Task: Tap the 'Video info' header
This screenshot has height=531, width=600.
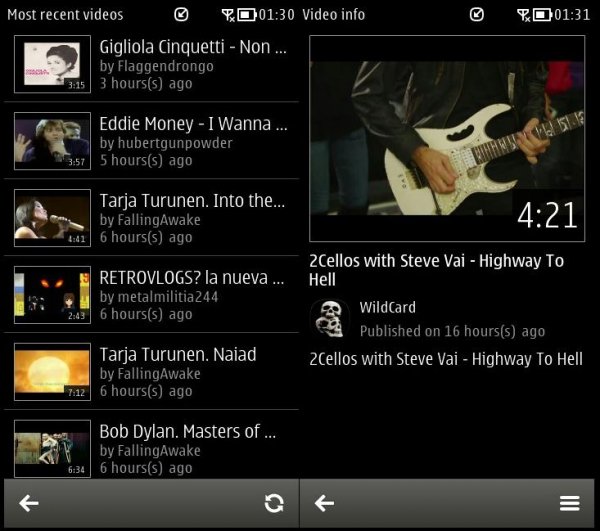Action: [333, 15]
